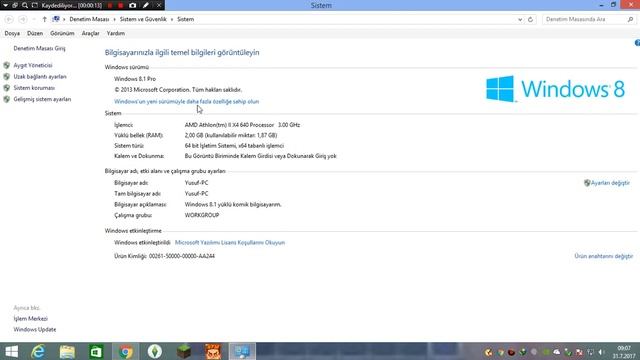
Task: Navigate to Sistem ve Güvenlik breadcrumb
Action: click(x=143, y=19)
